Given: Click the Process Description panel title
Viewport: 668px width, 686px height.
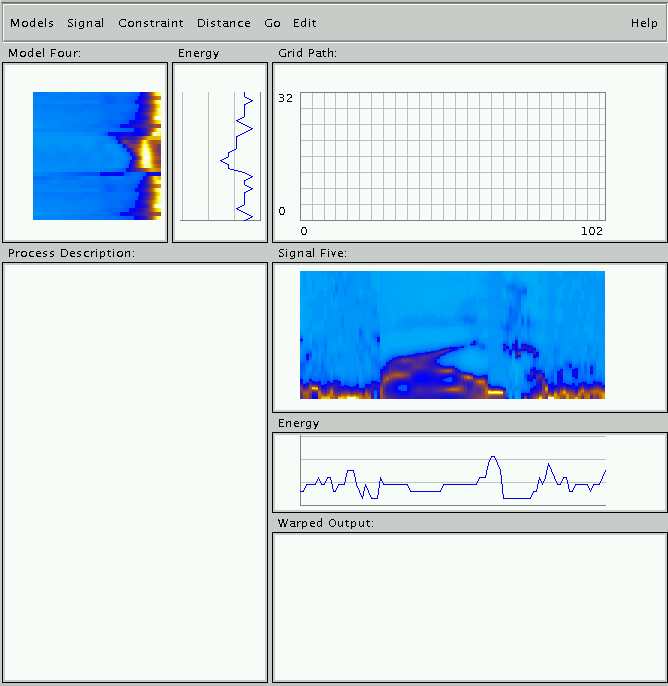Looking at the screenshot, I should (71, 254).
